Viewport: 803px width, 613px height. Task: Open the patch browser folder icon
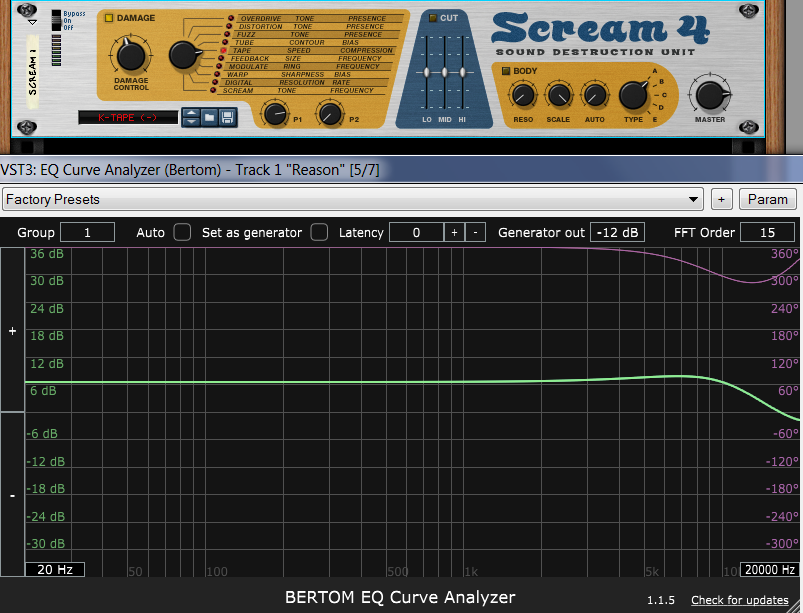[209, 118]
